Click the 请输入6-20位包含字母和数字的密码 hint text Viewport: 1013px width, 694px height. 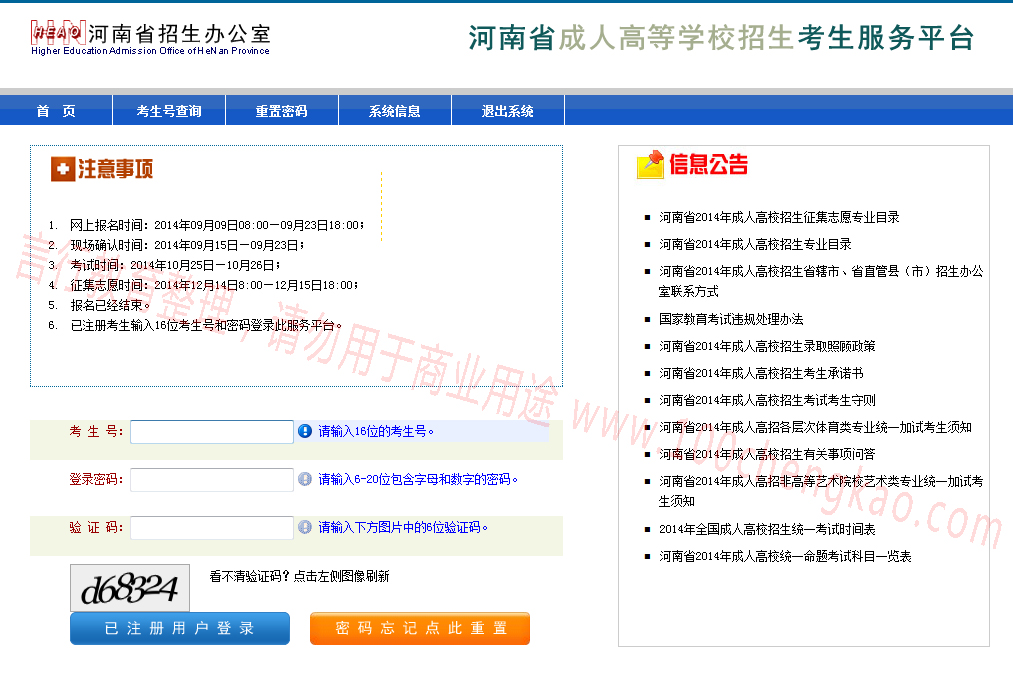418,479
